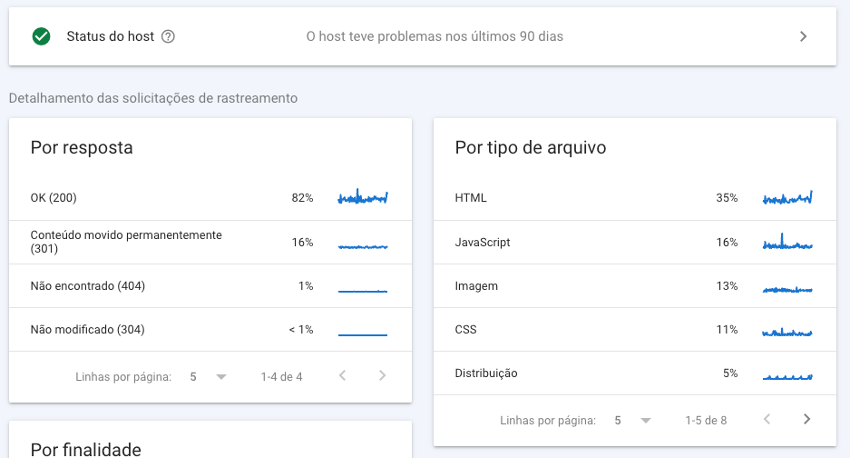Open Conteúdo movido permanentemente (301) row

pos(210,242)
